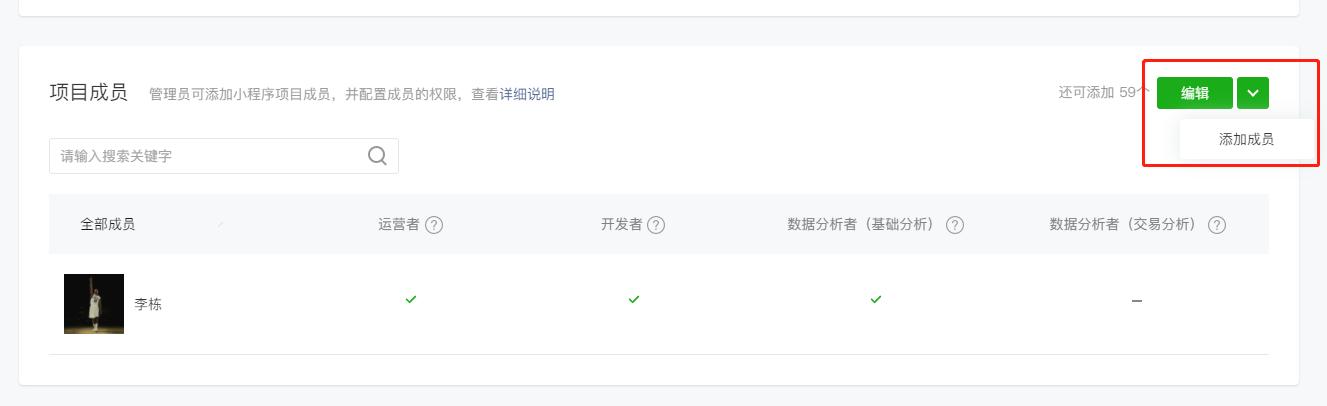
Task: Open help tooltip beside 运营者
Action: 434,225
